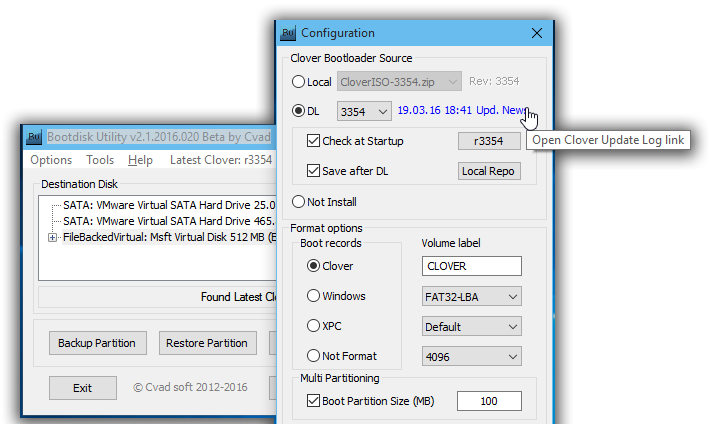Open the 4096 cluster size dropdown

(x=472, y=356)
